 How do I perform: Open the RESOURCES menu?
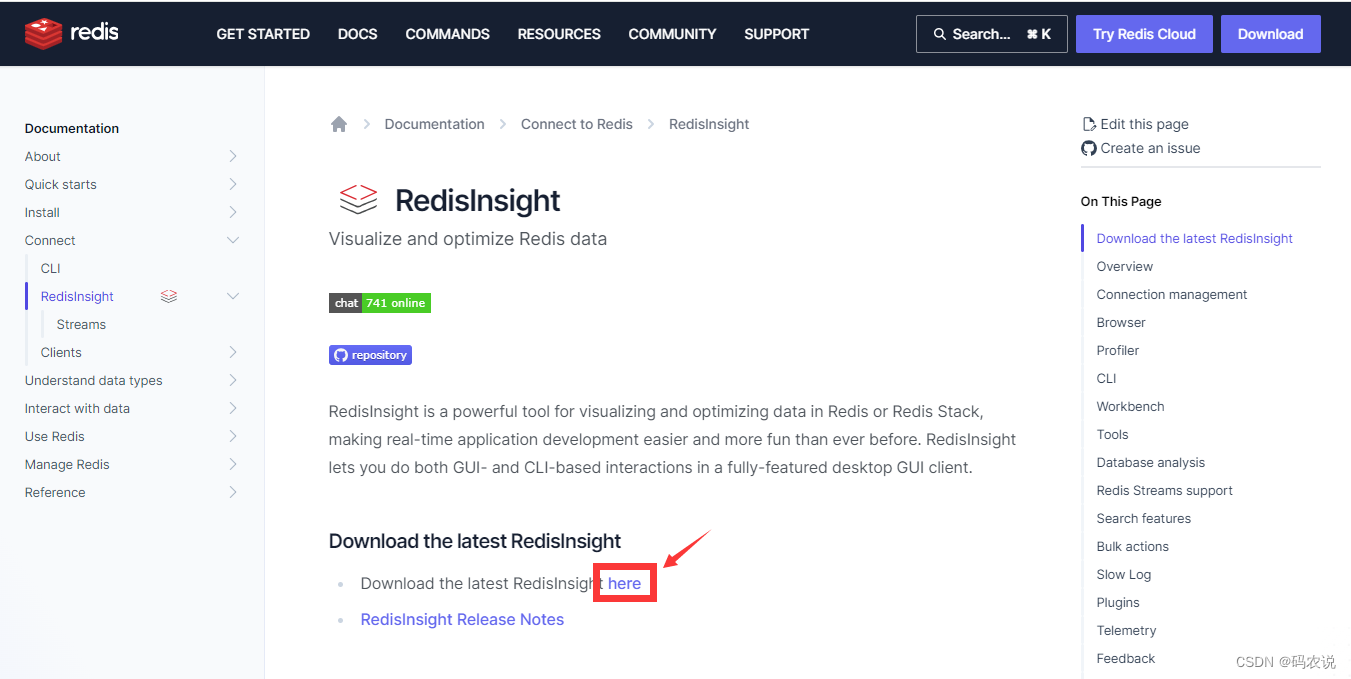559,34
